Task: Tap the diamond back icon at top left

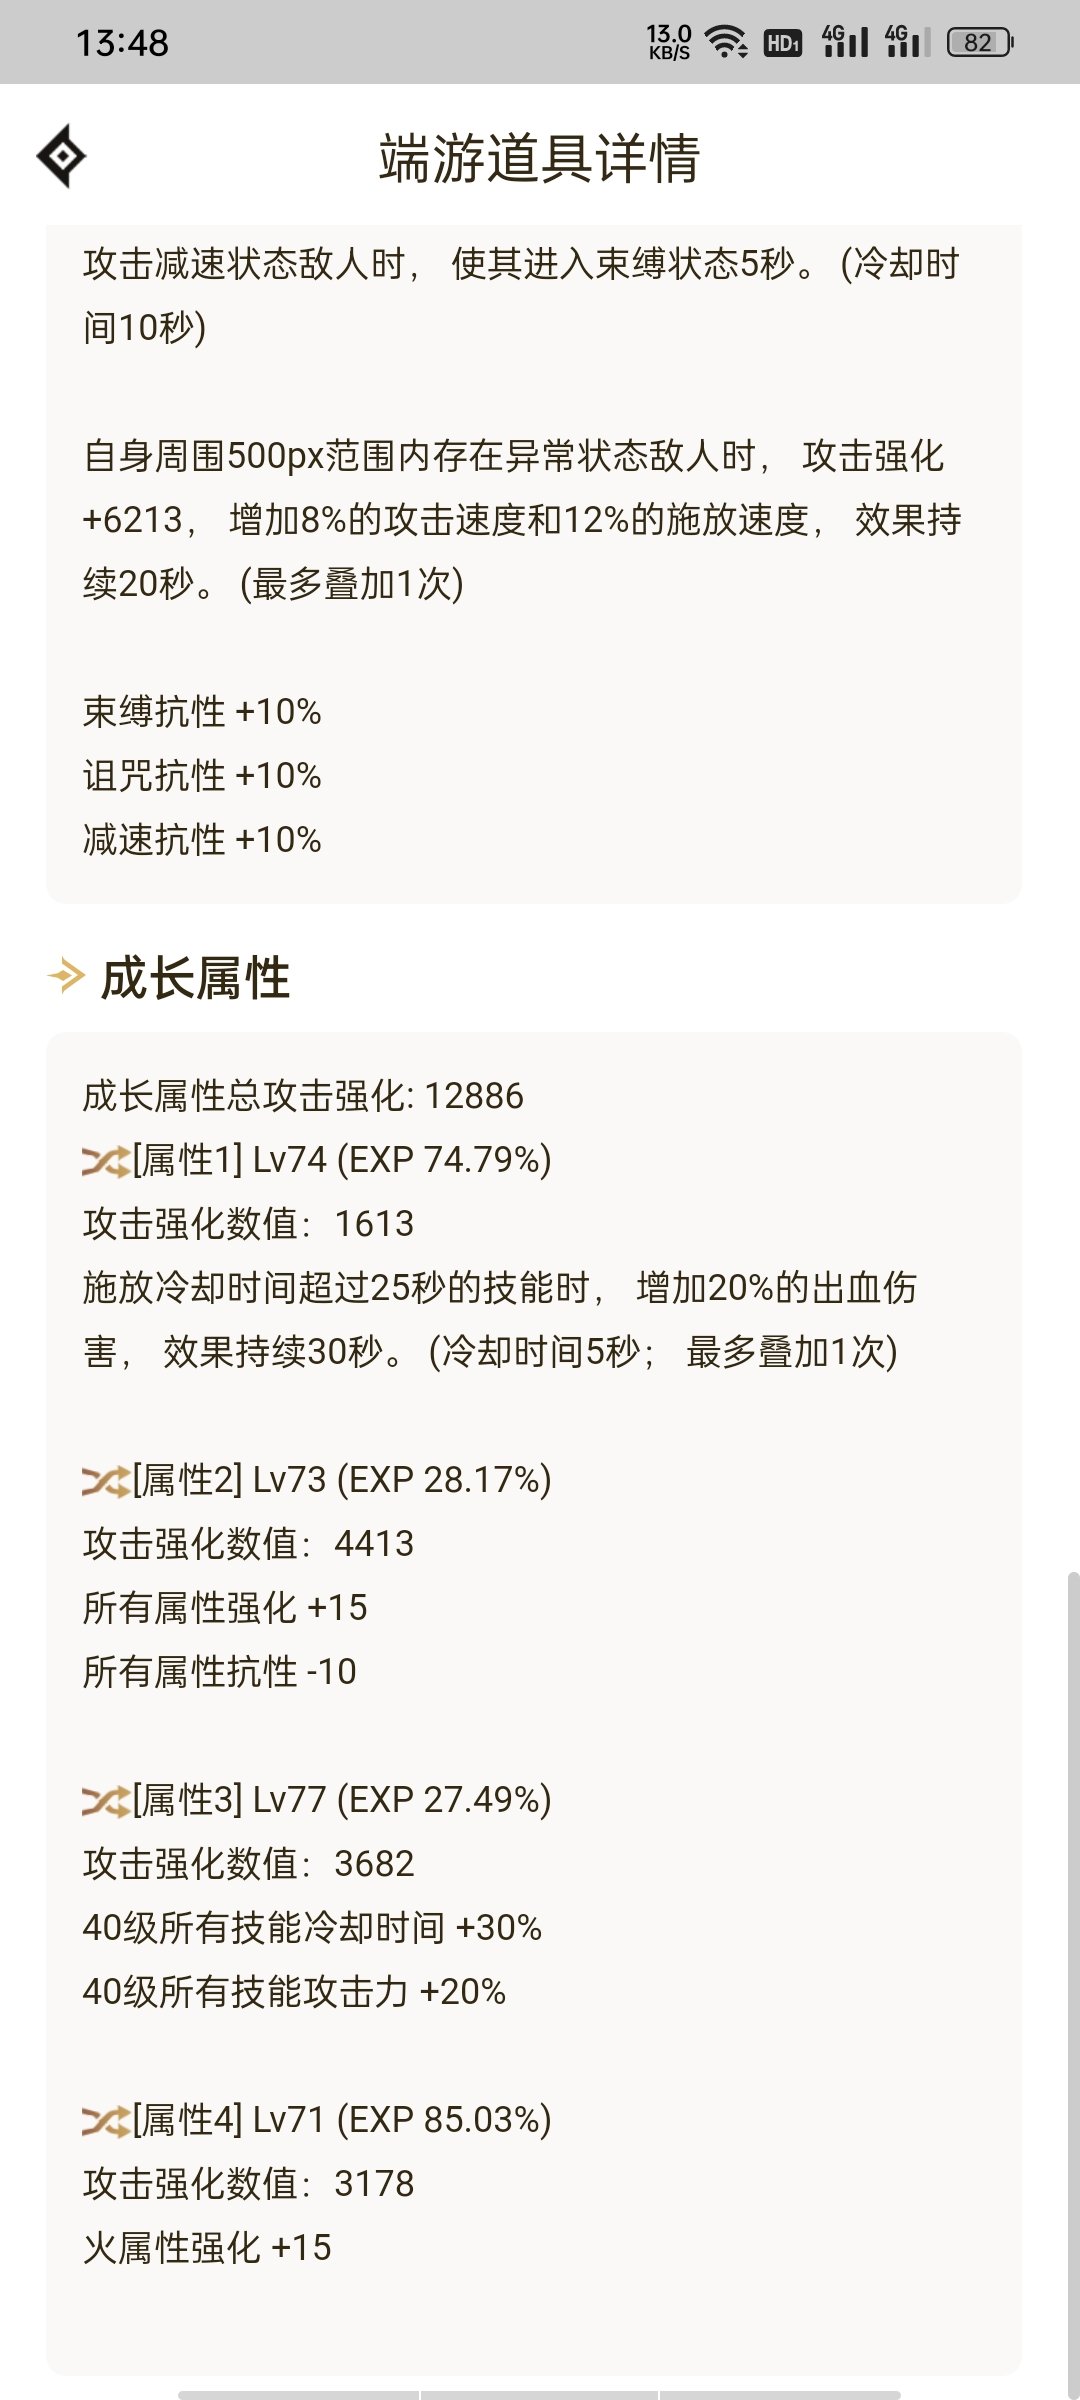Action: point(61,156)
